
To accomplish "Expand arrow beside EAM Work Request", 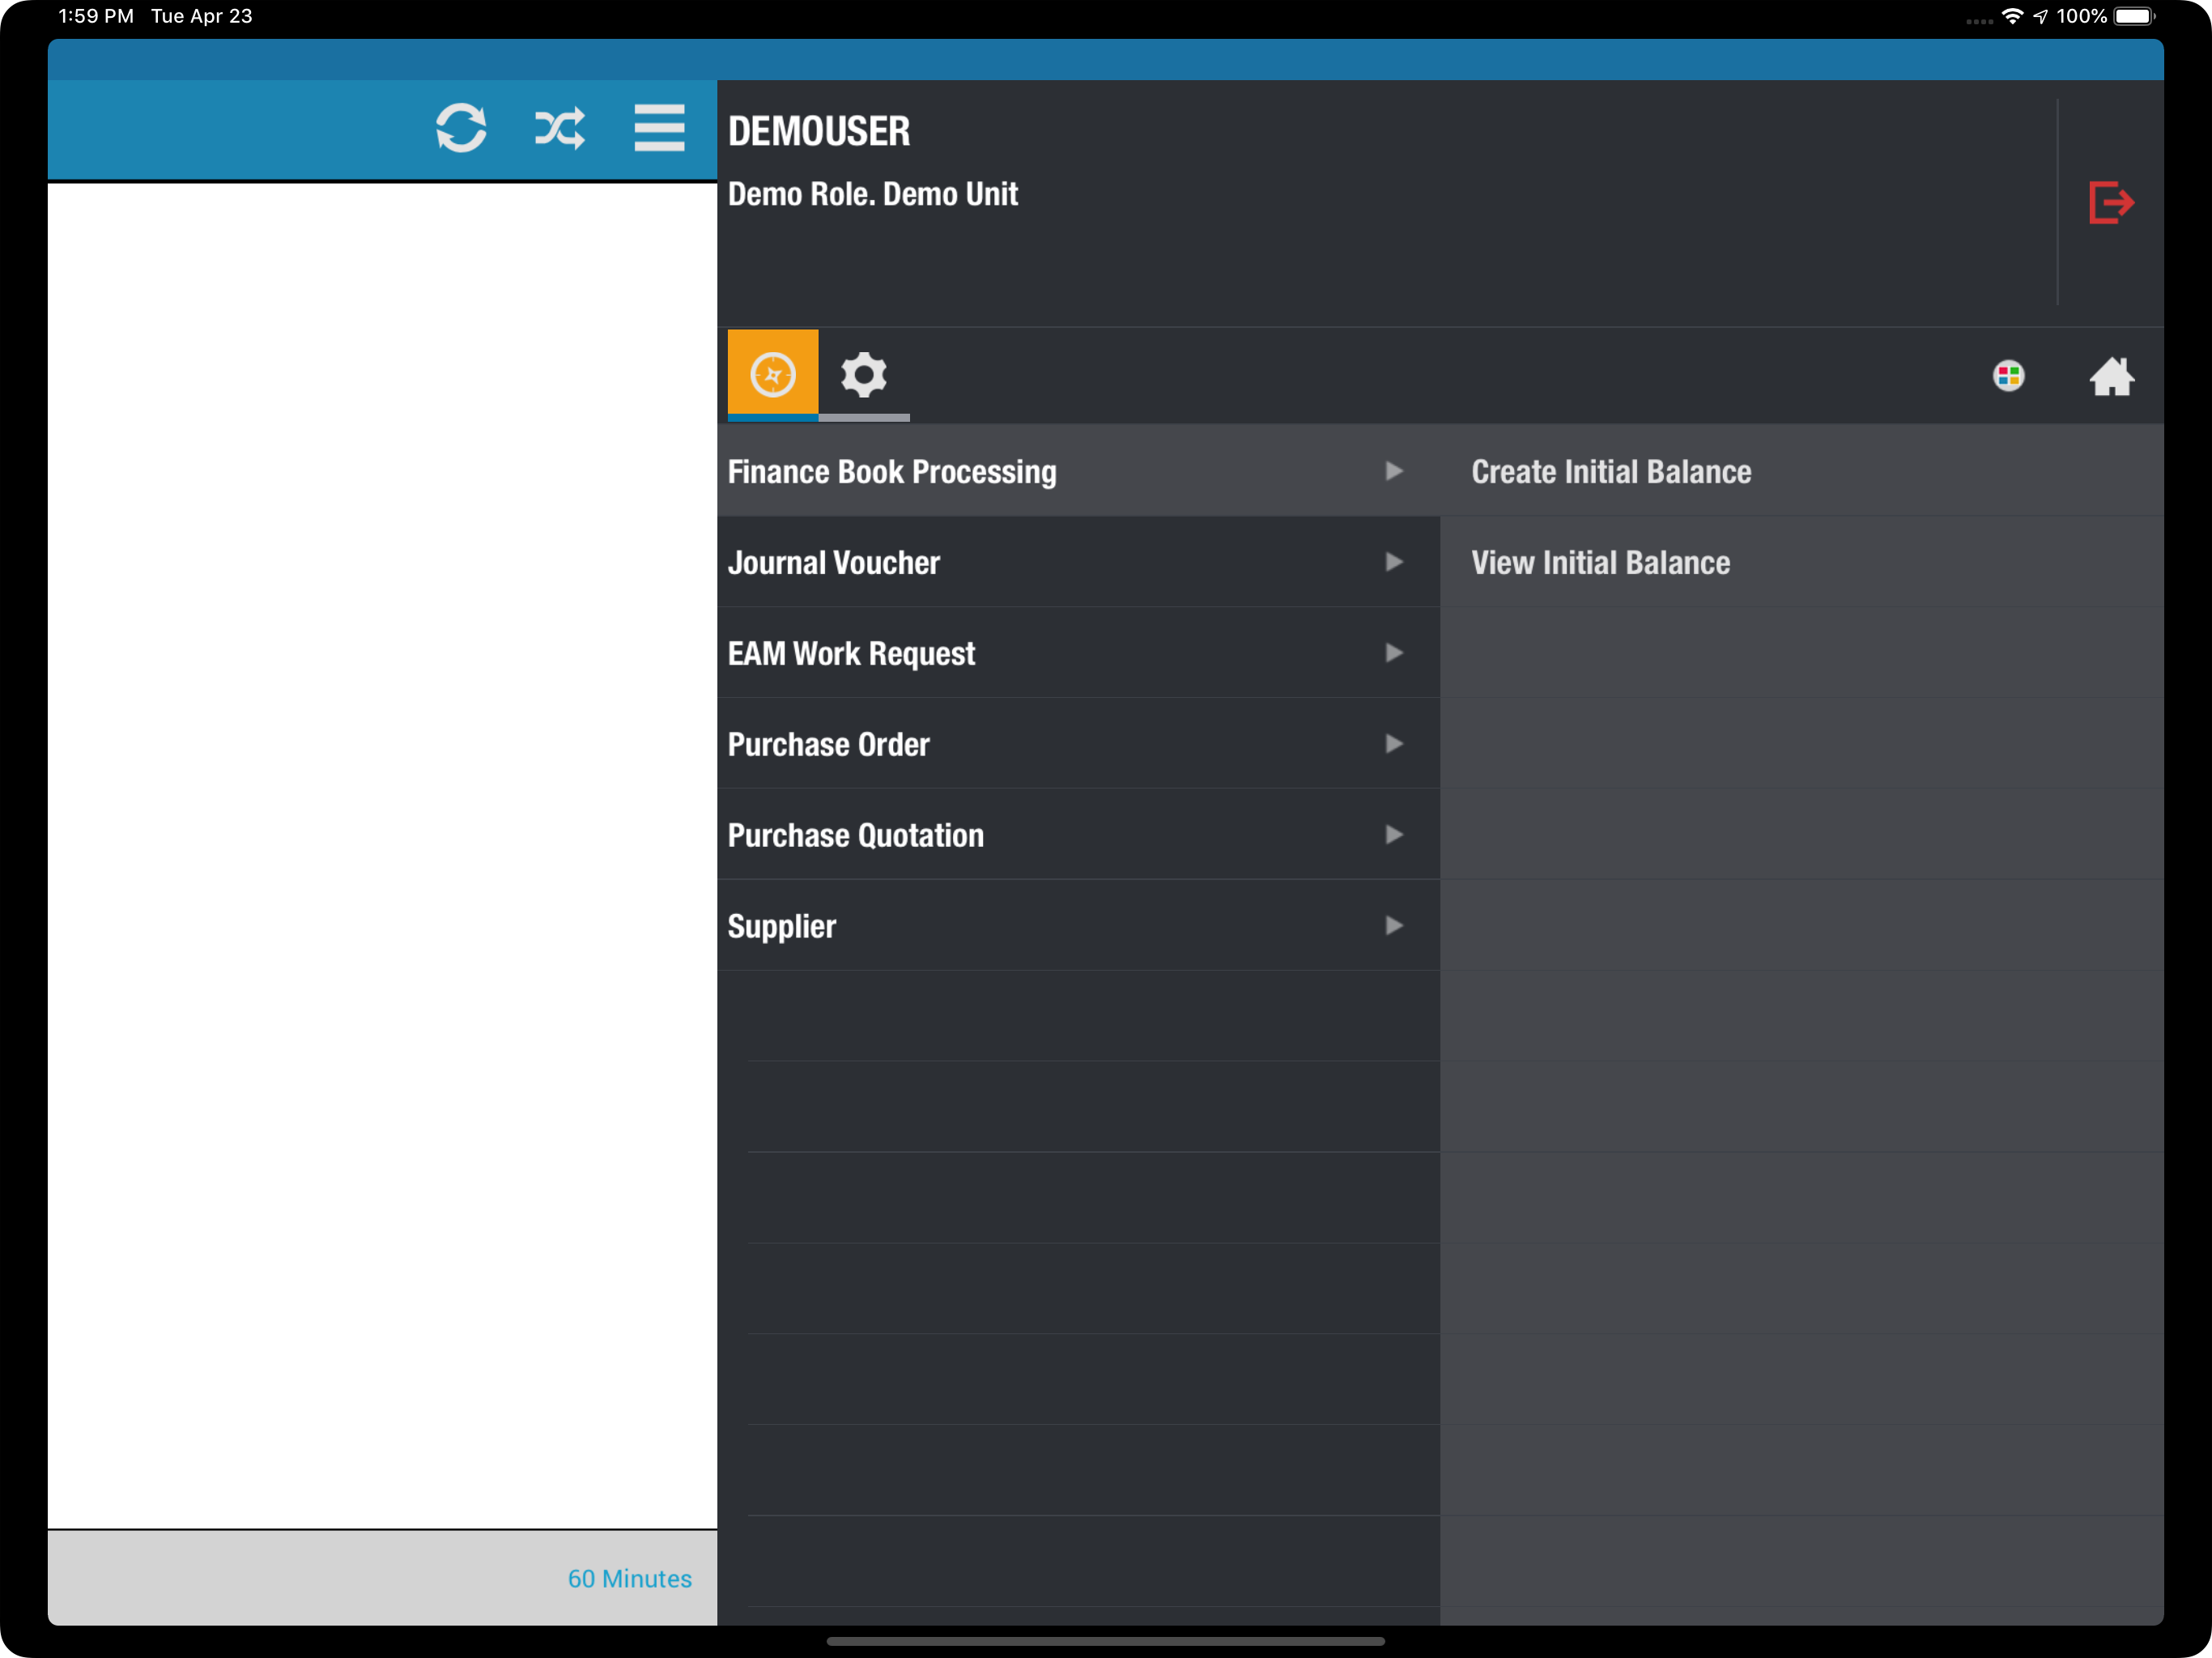I will (1394, 653).
